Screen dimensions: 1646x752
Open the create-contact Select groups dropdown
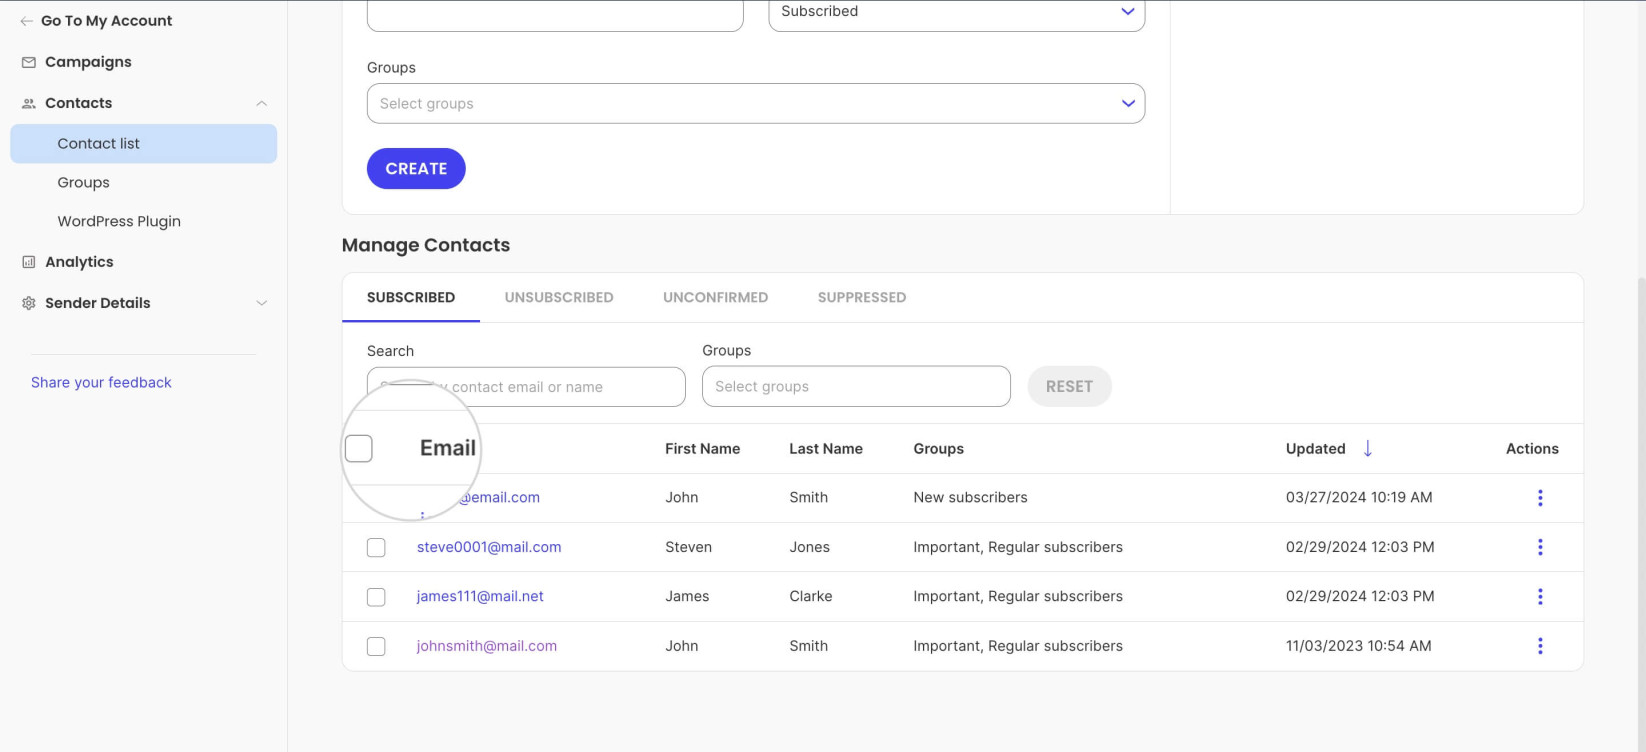click(756, 104)
